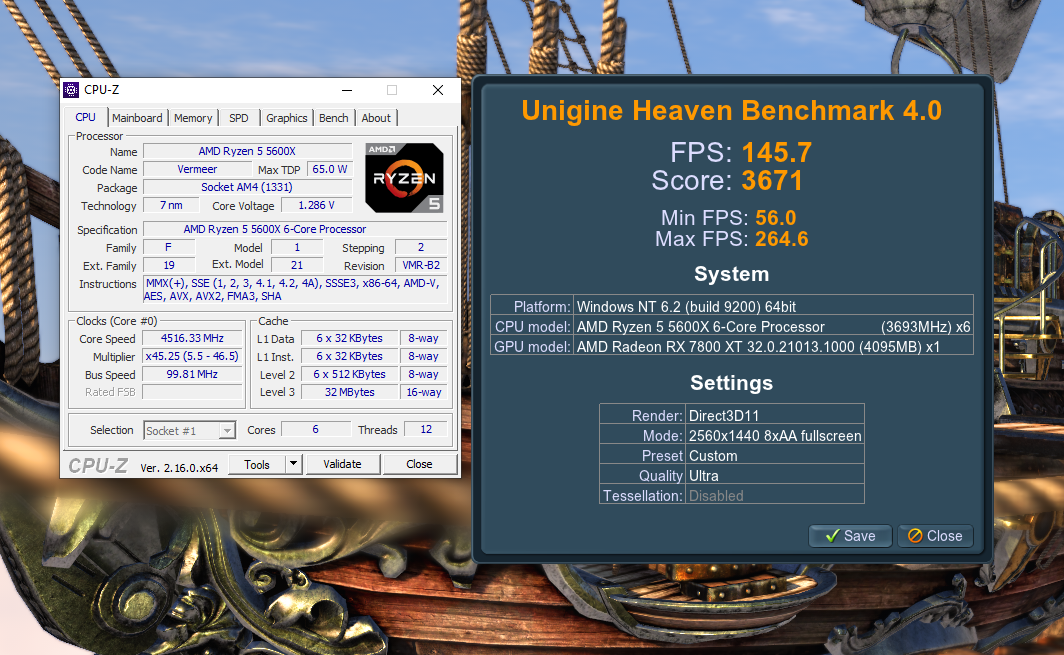
Task: Click the Code Name value Vermeer
Action: click(197, 170)
